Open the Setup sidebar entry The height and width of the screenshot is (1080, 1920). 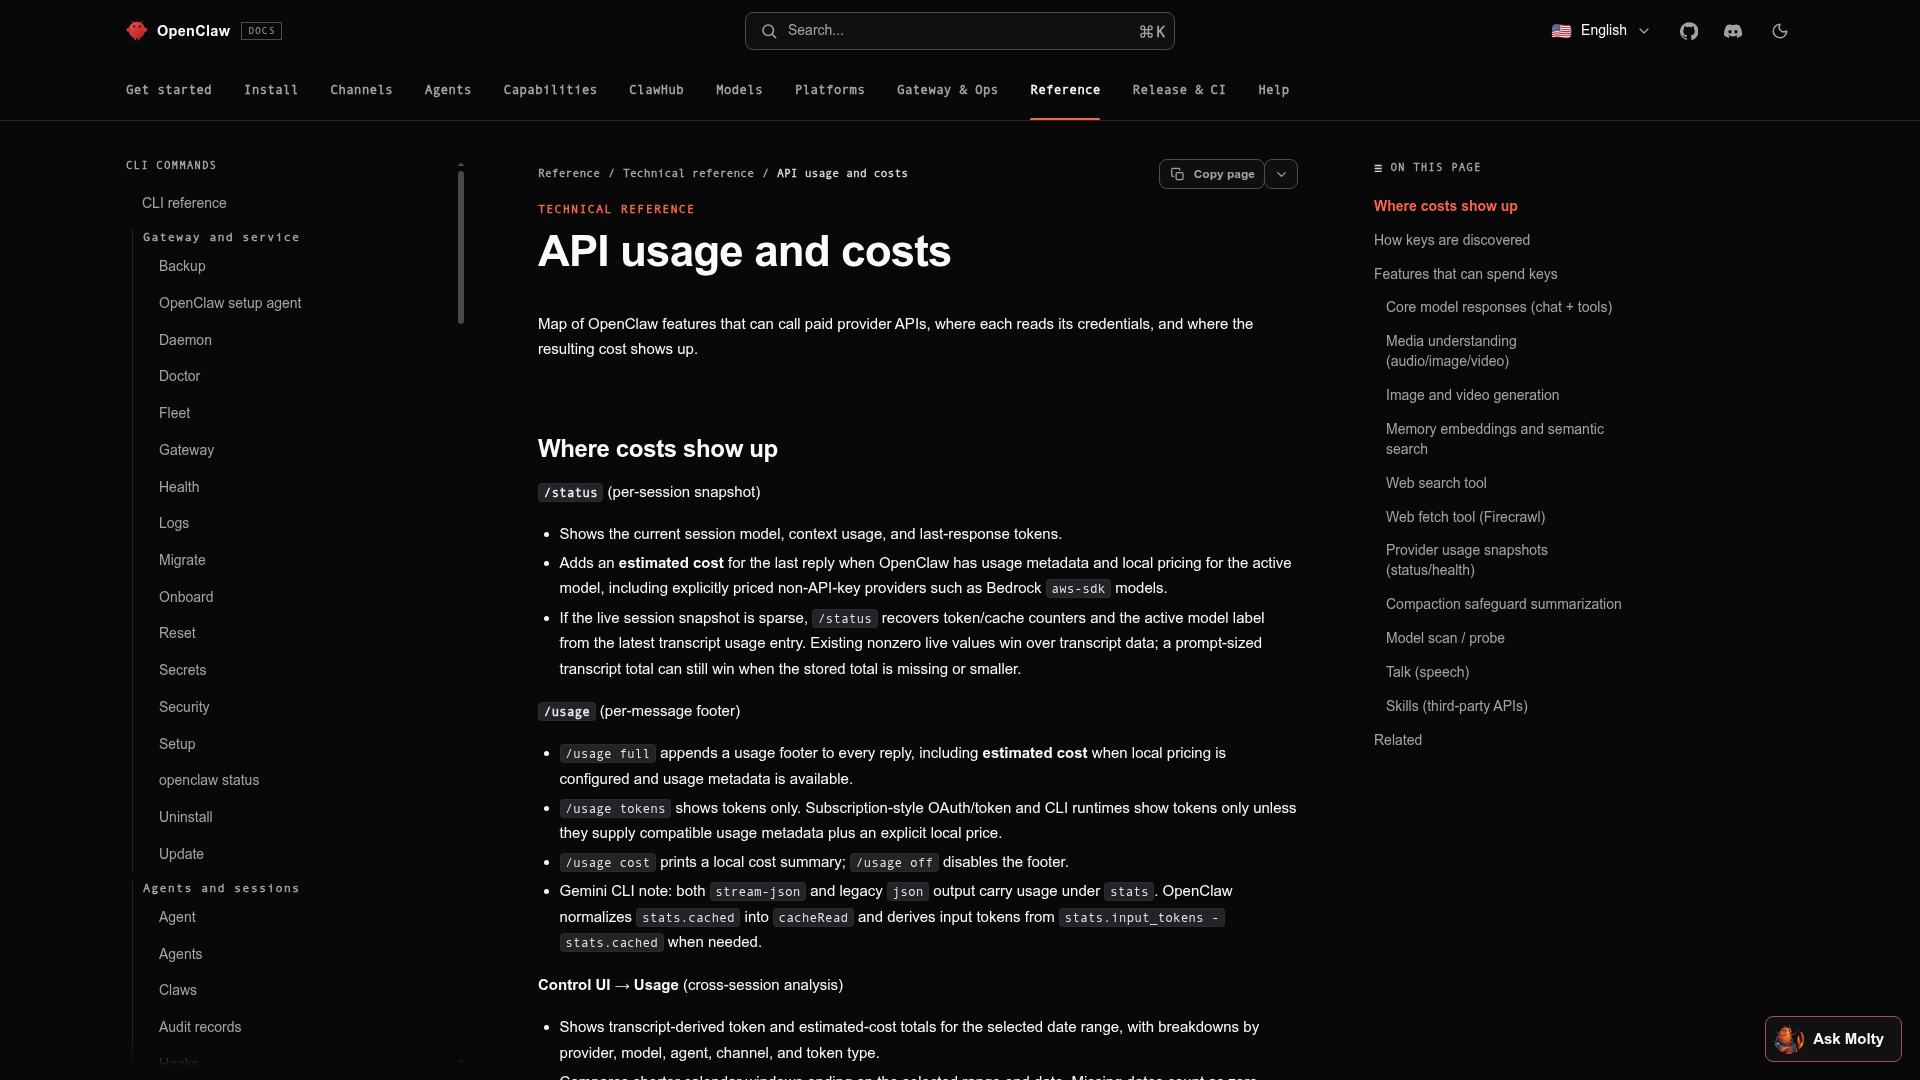tap(177, 744)
